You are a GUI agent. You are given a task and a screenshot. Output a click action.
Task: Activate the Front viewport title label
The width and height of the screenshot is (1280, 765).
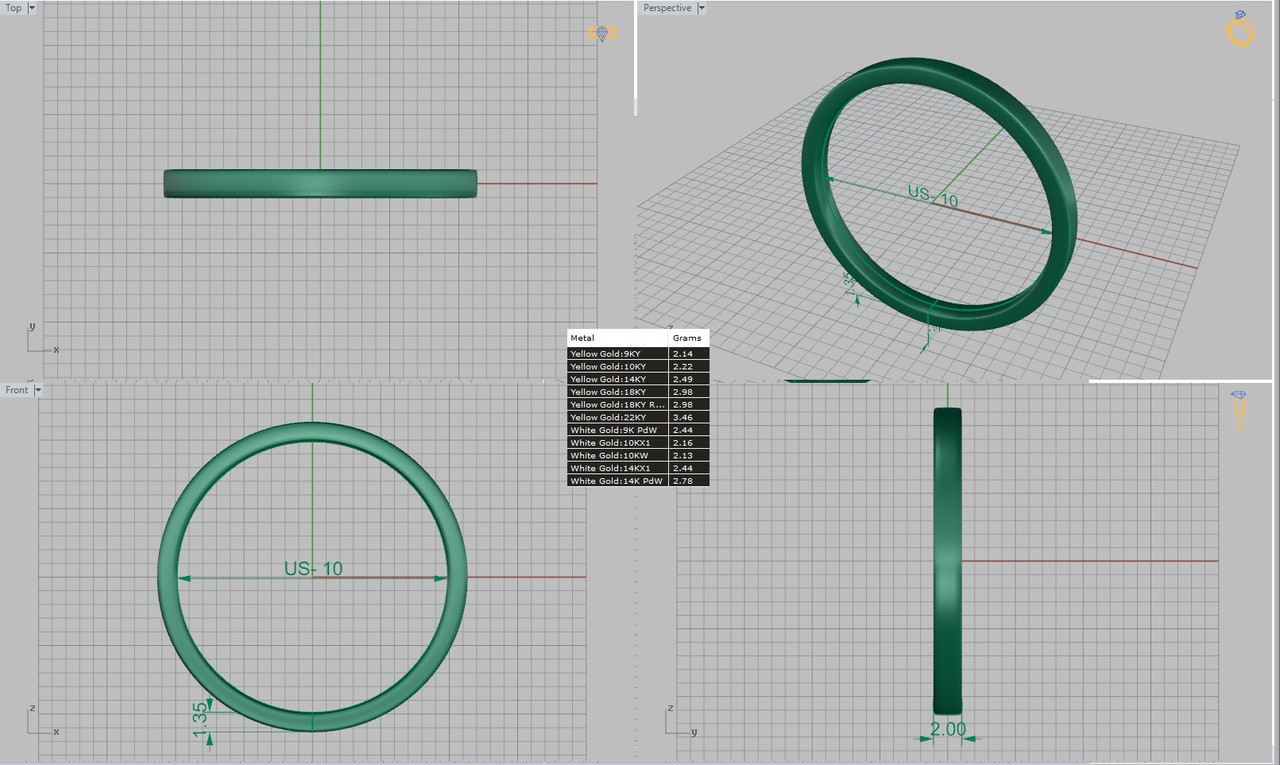tap(17, 390)
